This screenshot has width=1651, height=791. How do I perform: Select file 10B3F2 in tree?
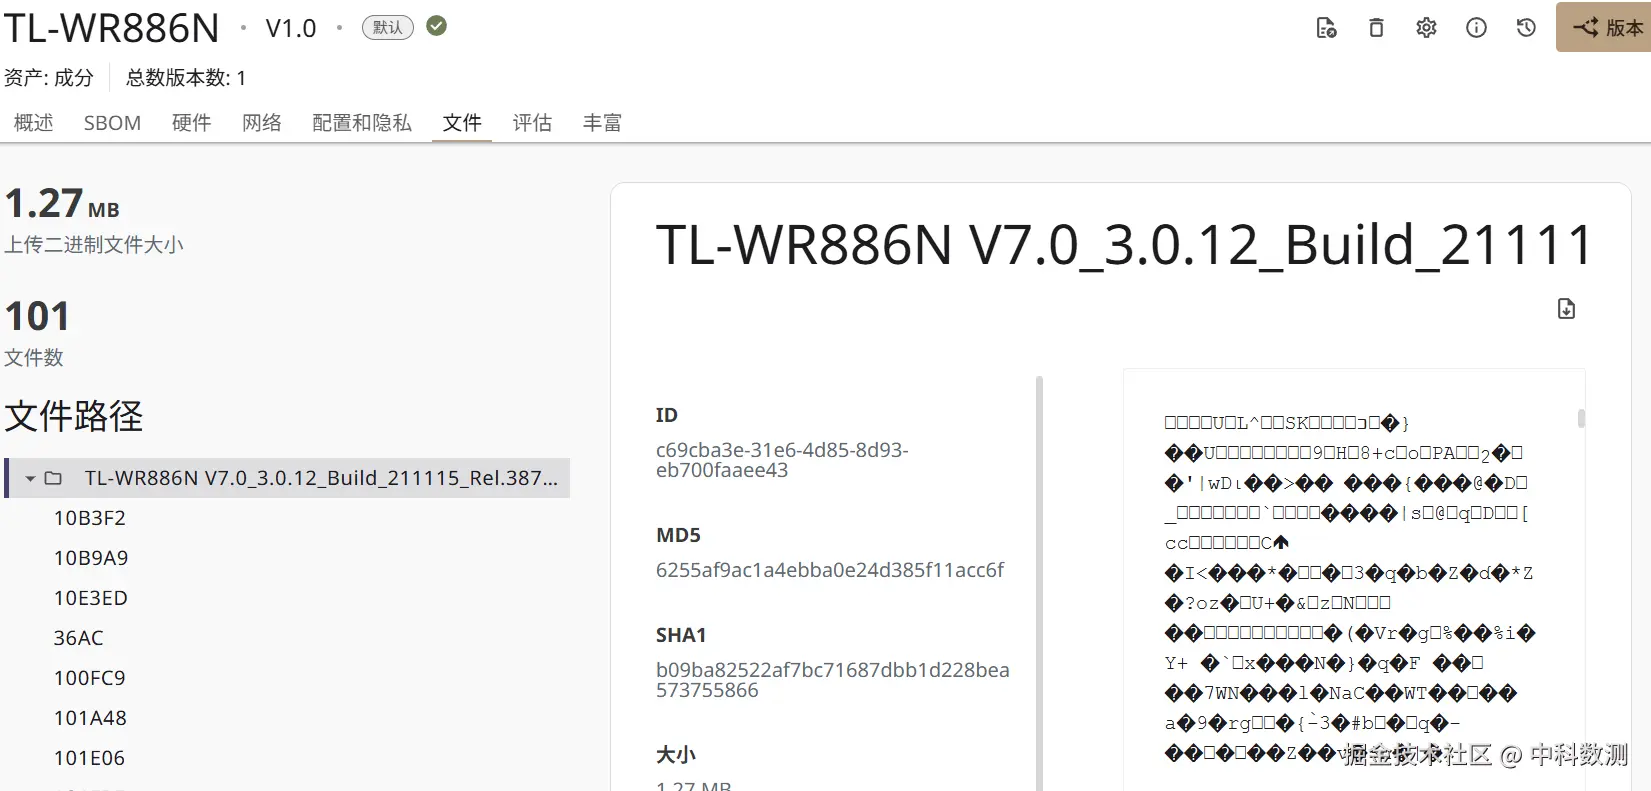pos(90,518)
